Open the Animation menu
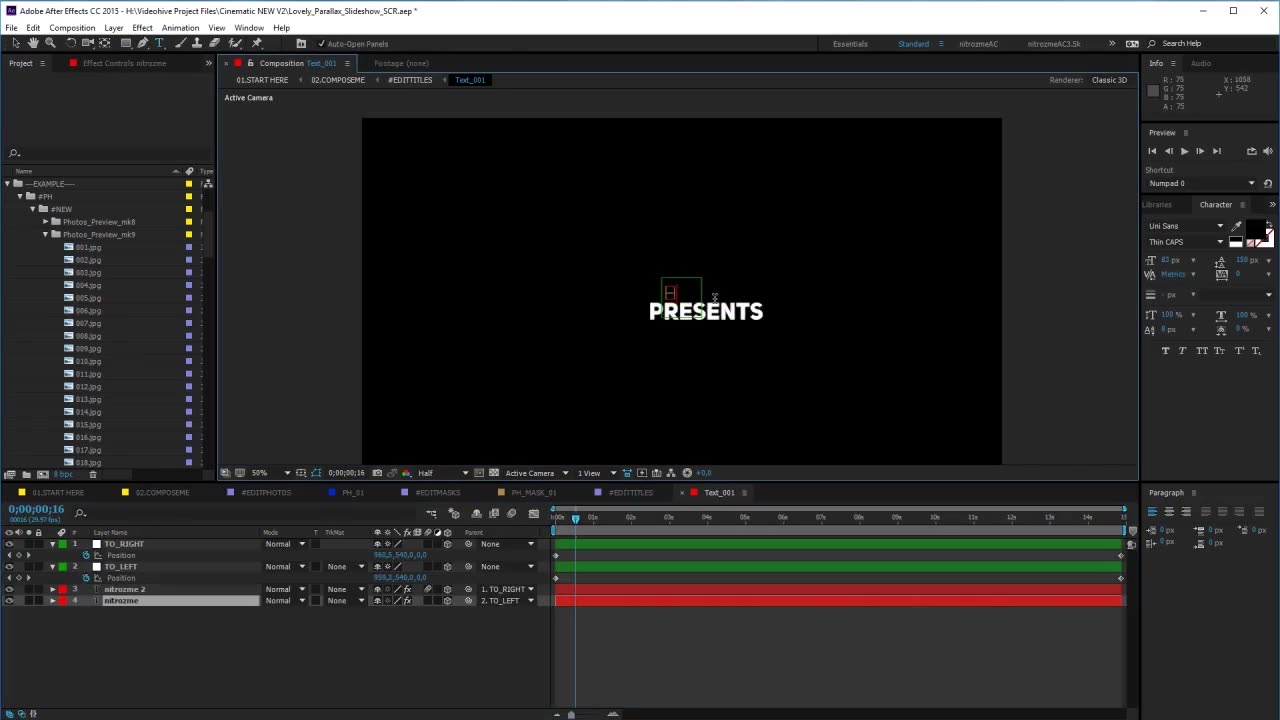 (180, 28)
